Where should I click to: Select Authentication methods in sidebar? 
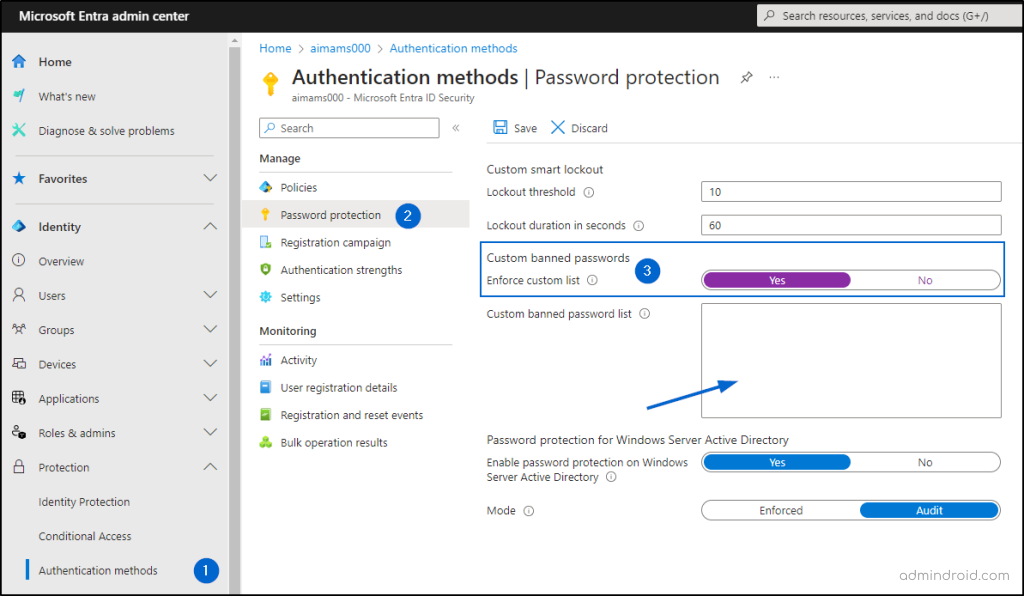(98, 570)
